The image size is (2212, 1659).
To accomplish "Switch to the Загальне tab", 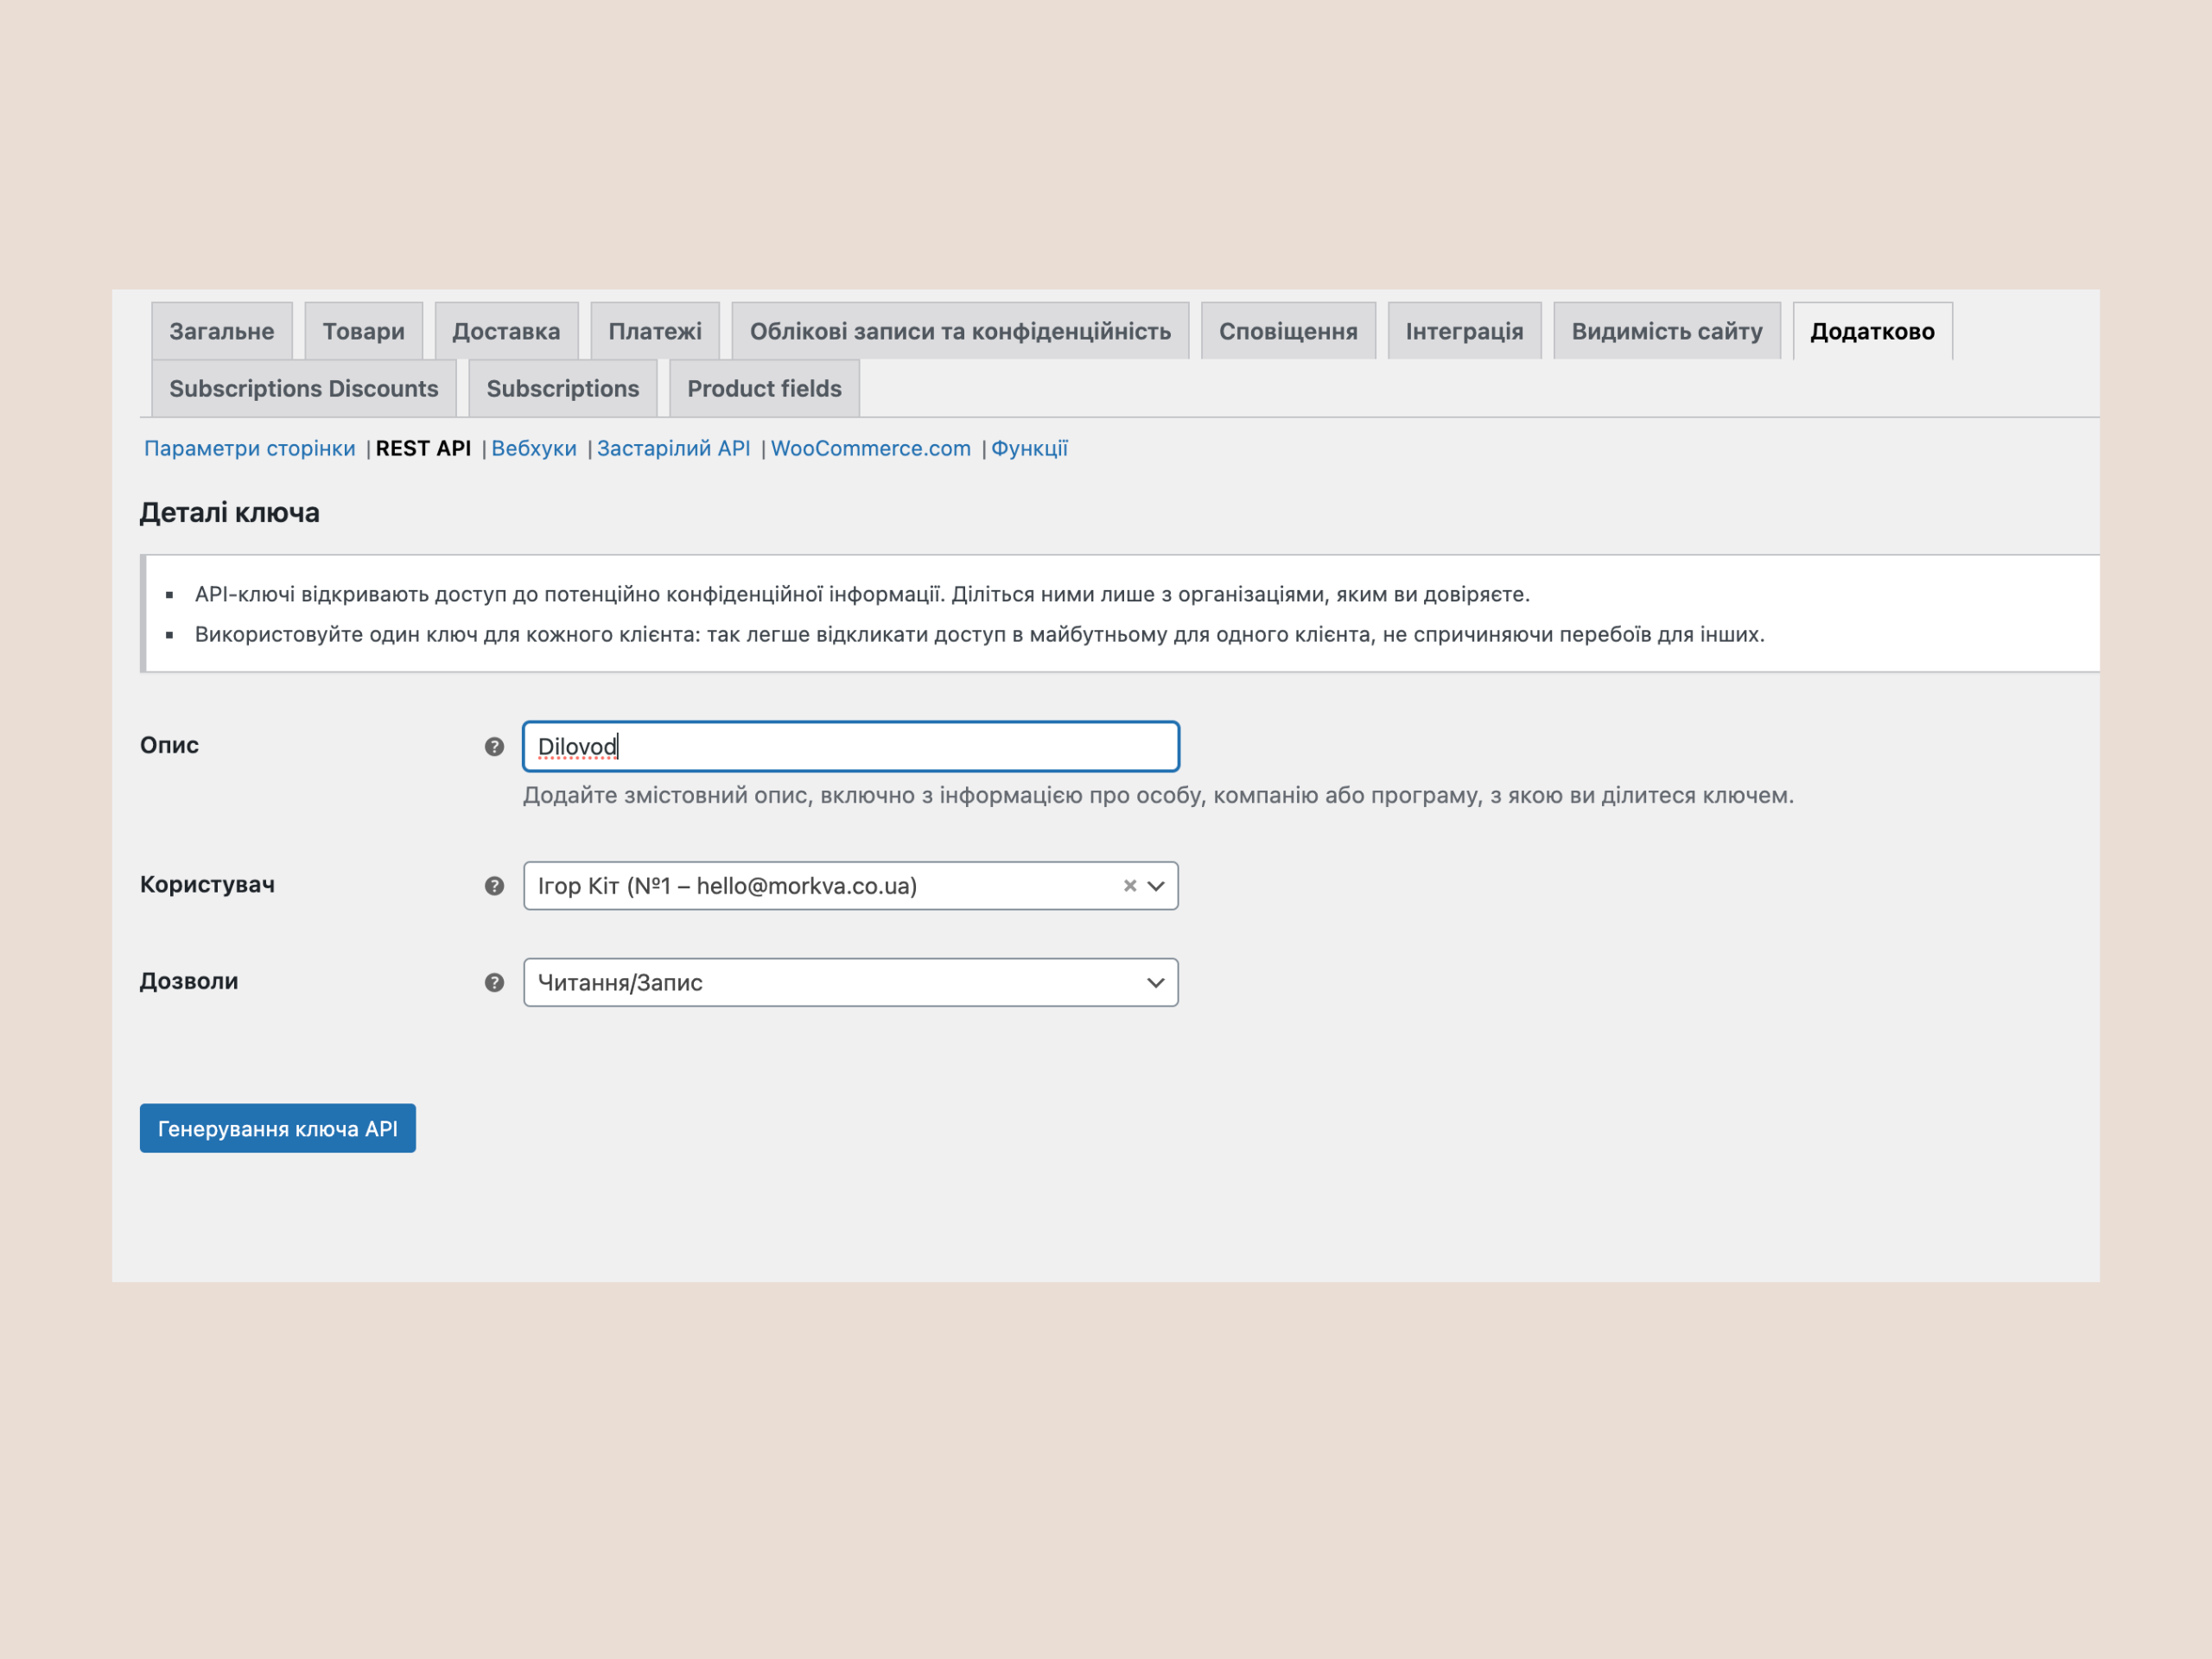I will click(x=221, y=331).
